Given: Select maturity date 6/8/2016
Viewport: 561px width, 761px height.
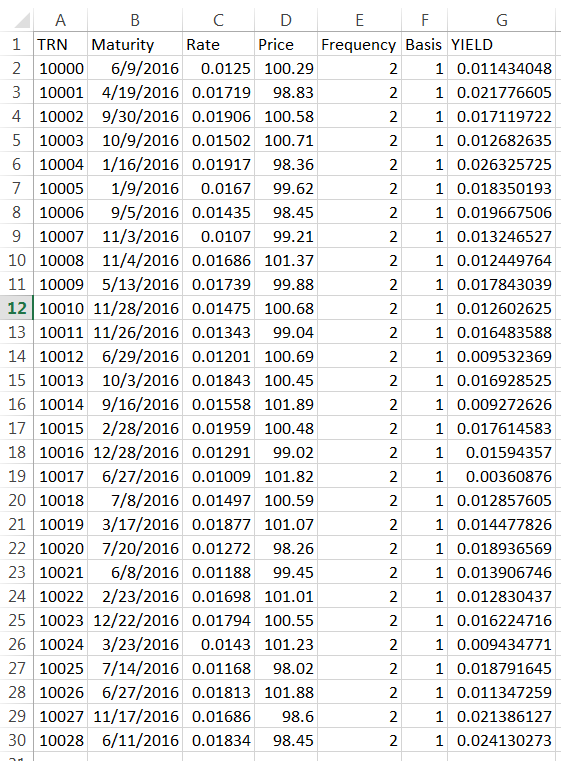Looking at the screenshot, I should (135, 572).
